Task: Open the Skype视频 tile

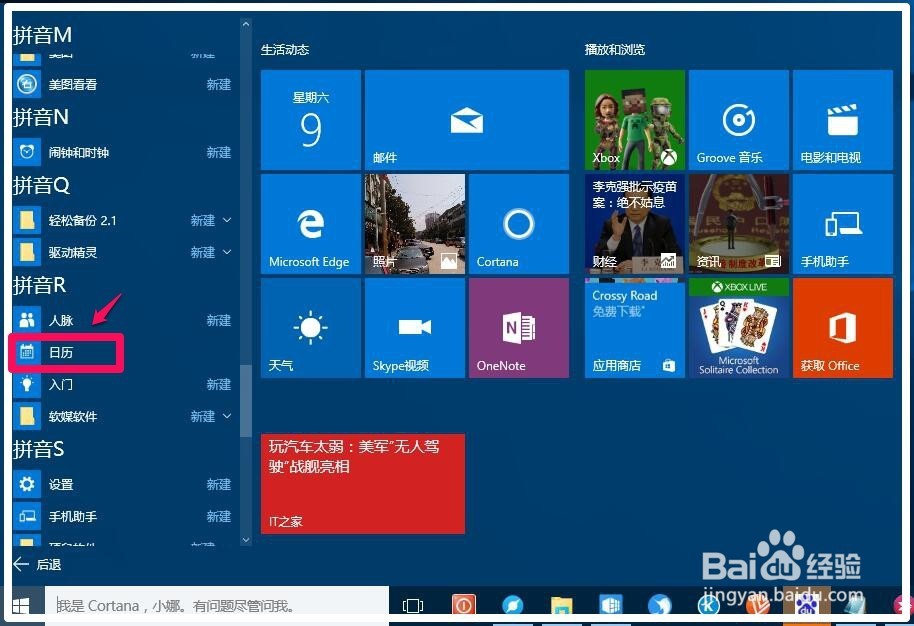Action: [x=414, y=328]
